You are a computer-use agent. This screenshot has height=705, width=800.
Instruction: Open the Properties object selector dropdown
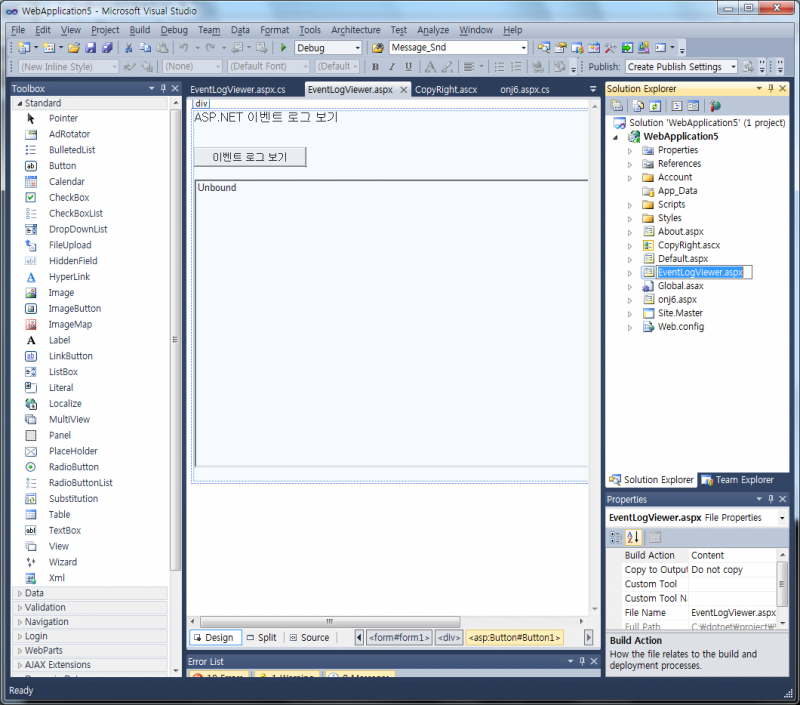point(782,518)
